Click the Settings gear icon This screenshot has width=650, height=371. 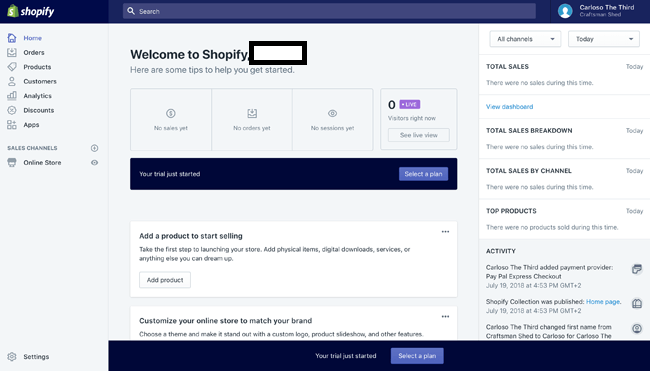[12, 356]
